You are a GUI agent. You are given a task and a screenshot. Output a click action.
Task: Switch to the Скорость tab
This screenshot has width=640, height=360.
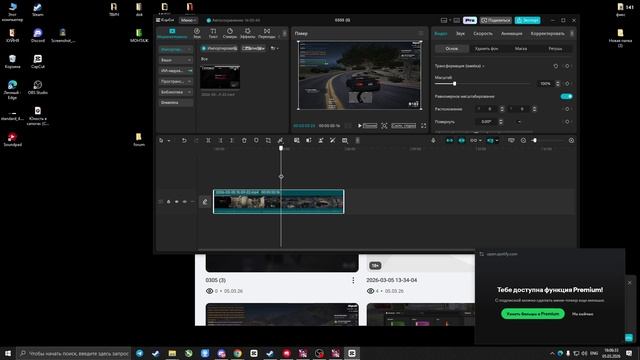483,33
